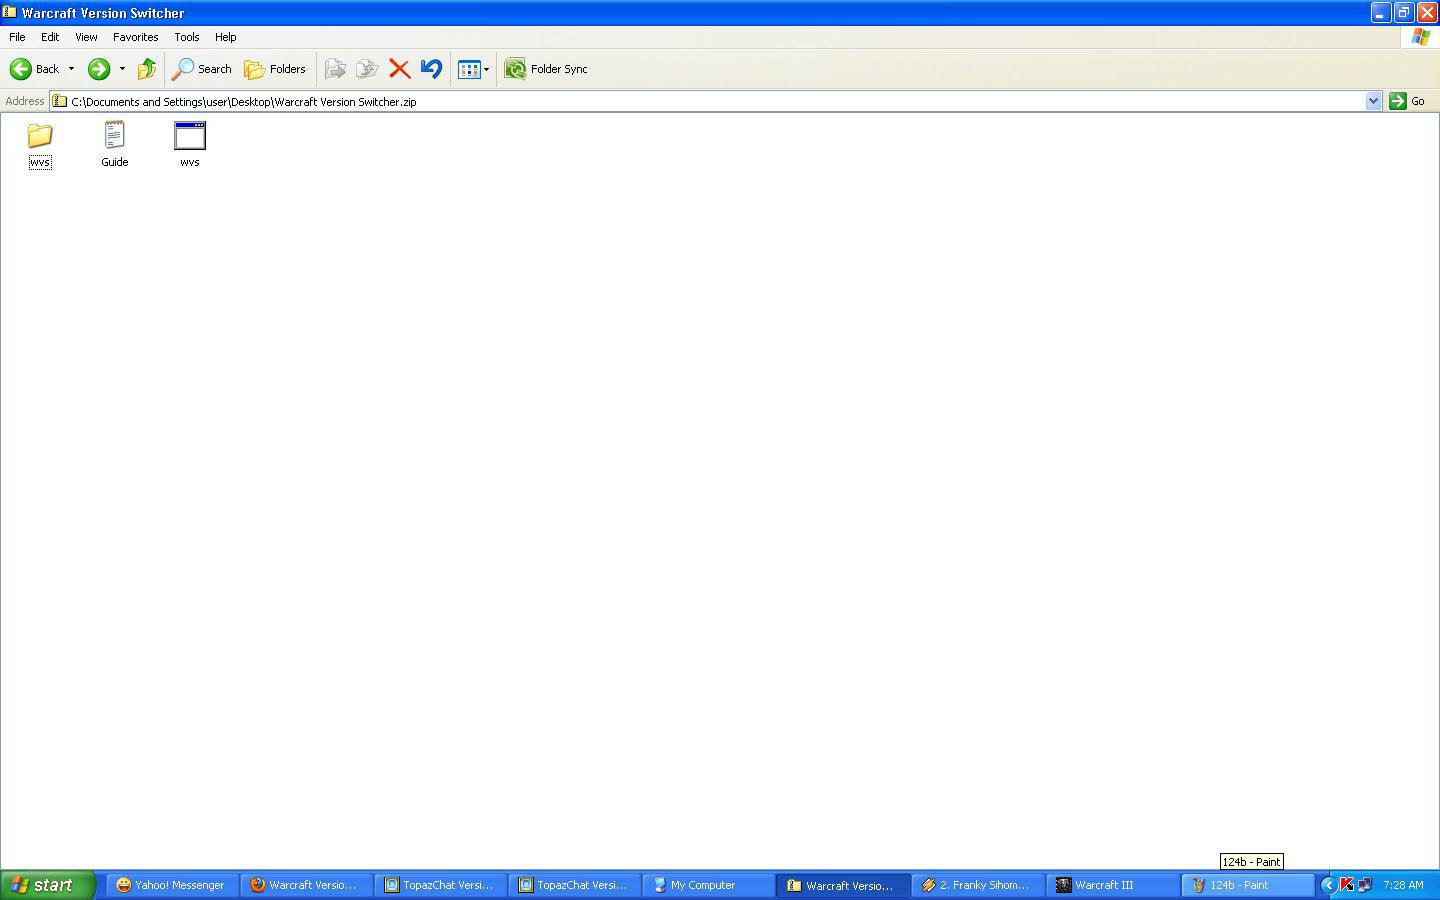This screenshot has width=1440, height=900.
Task: Click the network connection tray icon
Action: click(1364, 885)
